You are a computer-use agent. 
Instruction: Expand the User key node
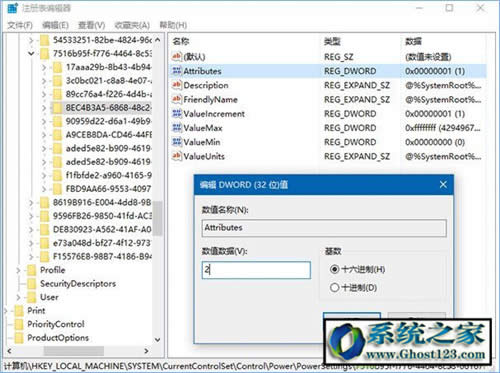(x=18, y=297)
